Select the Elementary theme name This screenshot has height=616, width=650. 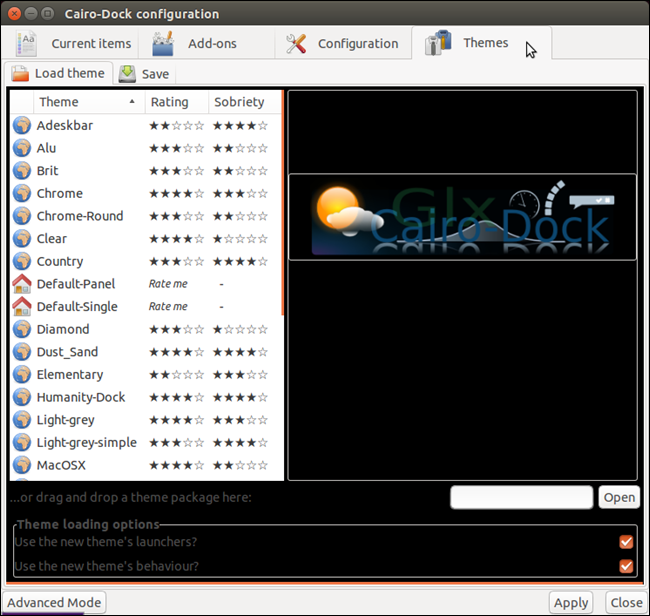70,375
